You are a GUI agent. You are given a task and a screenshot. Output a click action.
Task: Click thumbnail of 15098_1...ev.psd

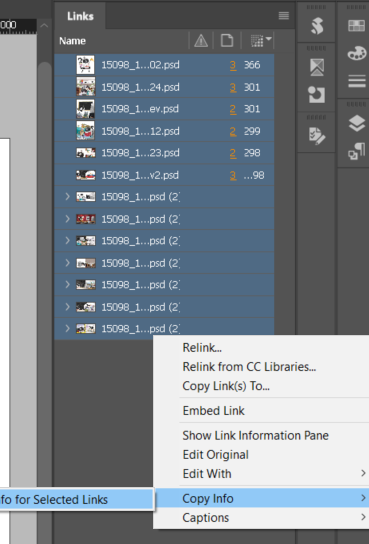(x=85, y=109)
